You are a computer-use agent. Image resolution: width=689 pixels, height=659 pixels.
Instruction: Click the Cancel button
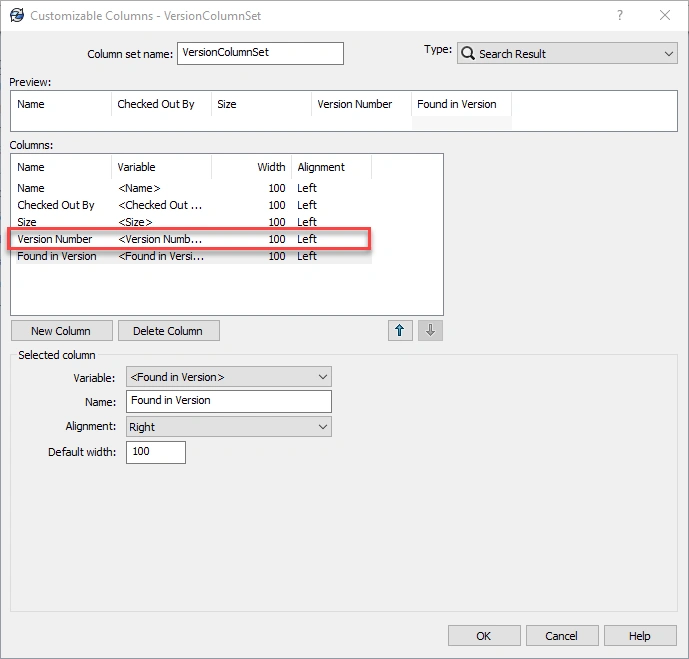point(562,636)
